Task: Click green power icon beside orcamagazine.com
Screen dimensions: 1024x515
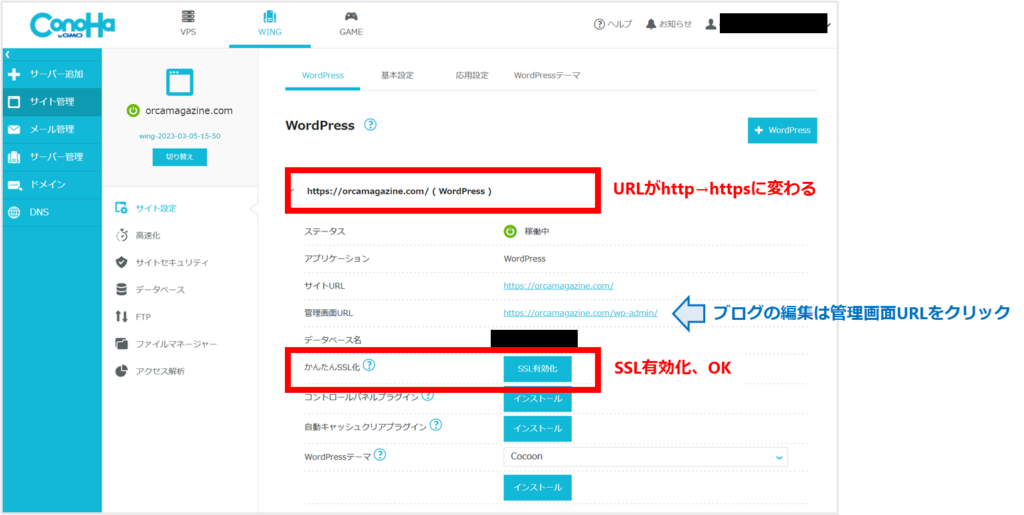Action: [x=133, y=111]
